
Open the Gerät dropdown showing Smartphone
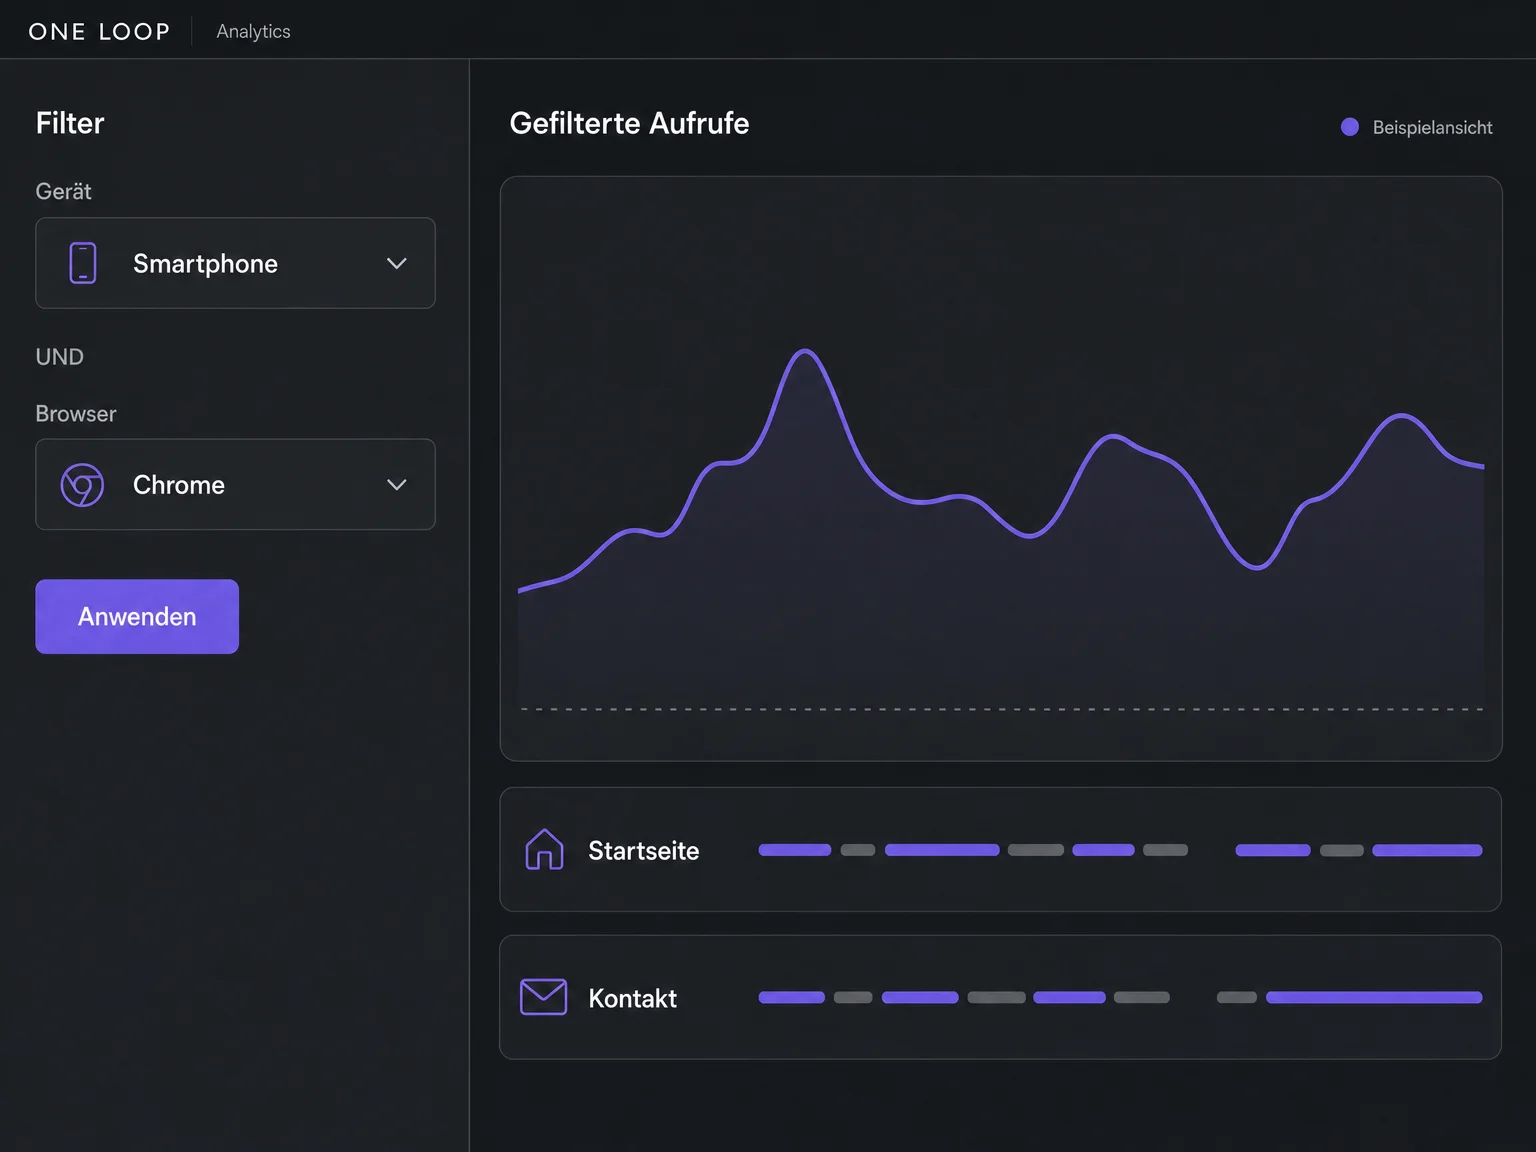(235, 263)
